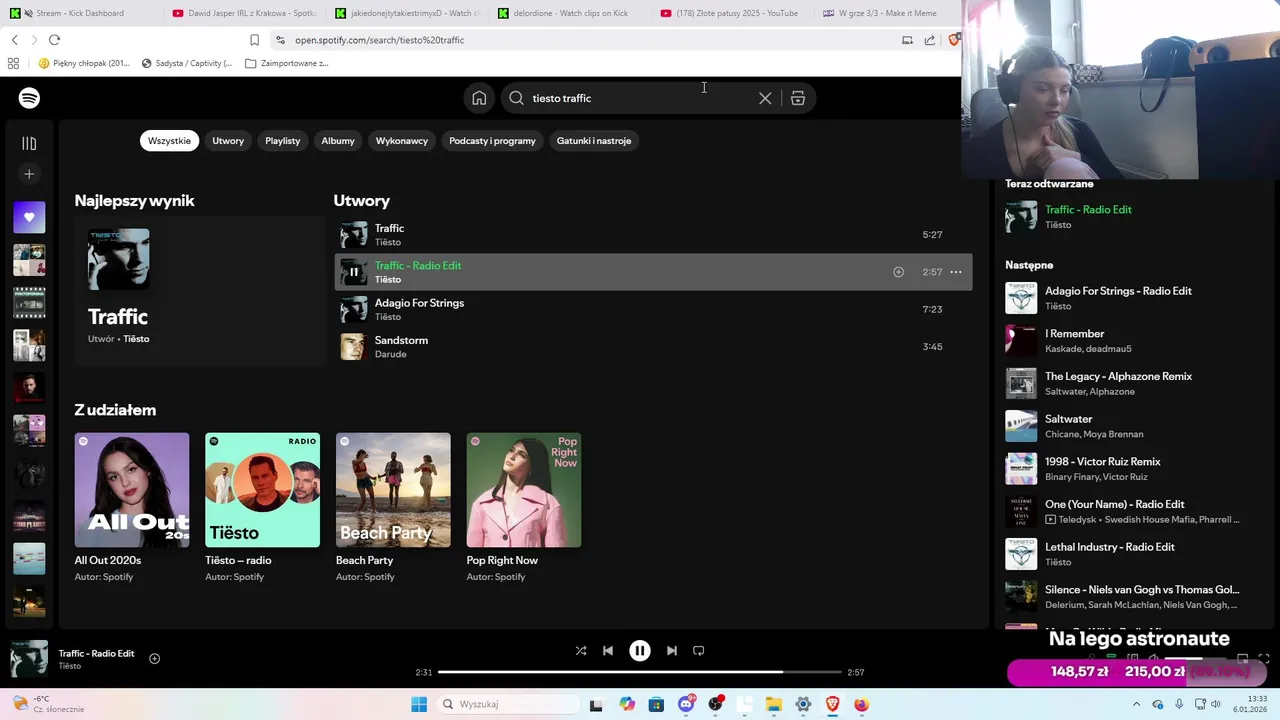The width and height of the screenshot is (1280, 720).
Task: Open the Zaimportowane bookmarks folder
Action: click(286, 63)
